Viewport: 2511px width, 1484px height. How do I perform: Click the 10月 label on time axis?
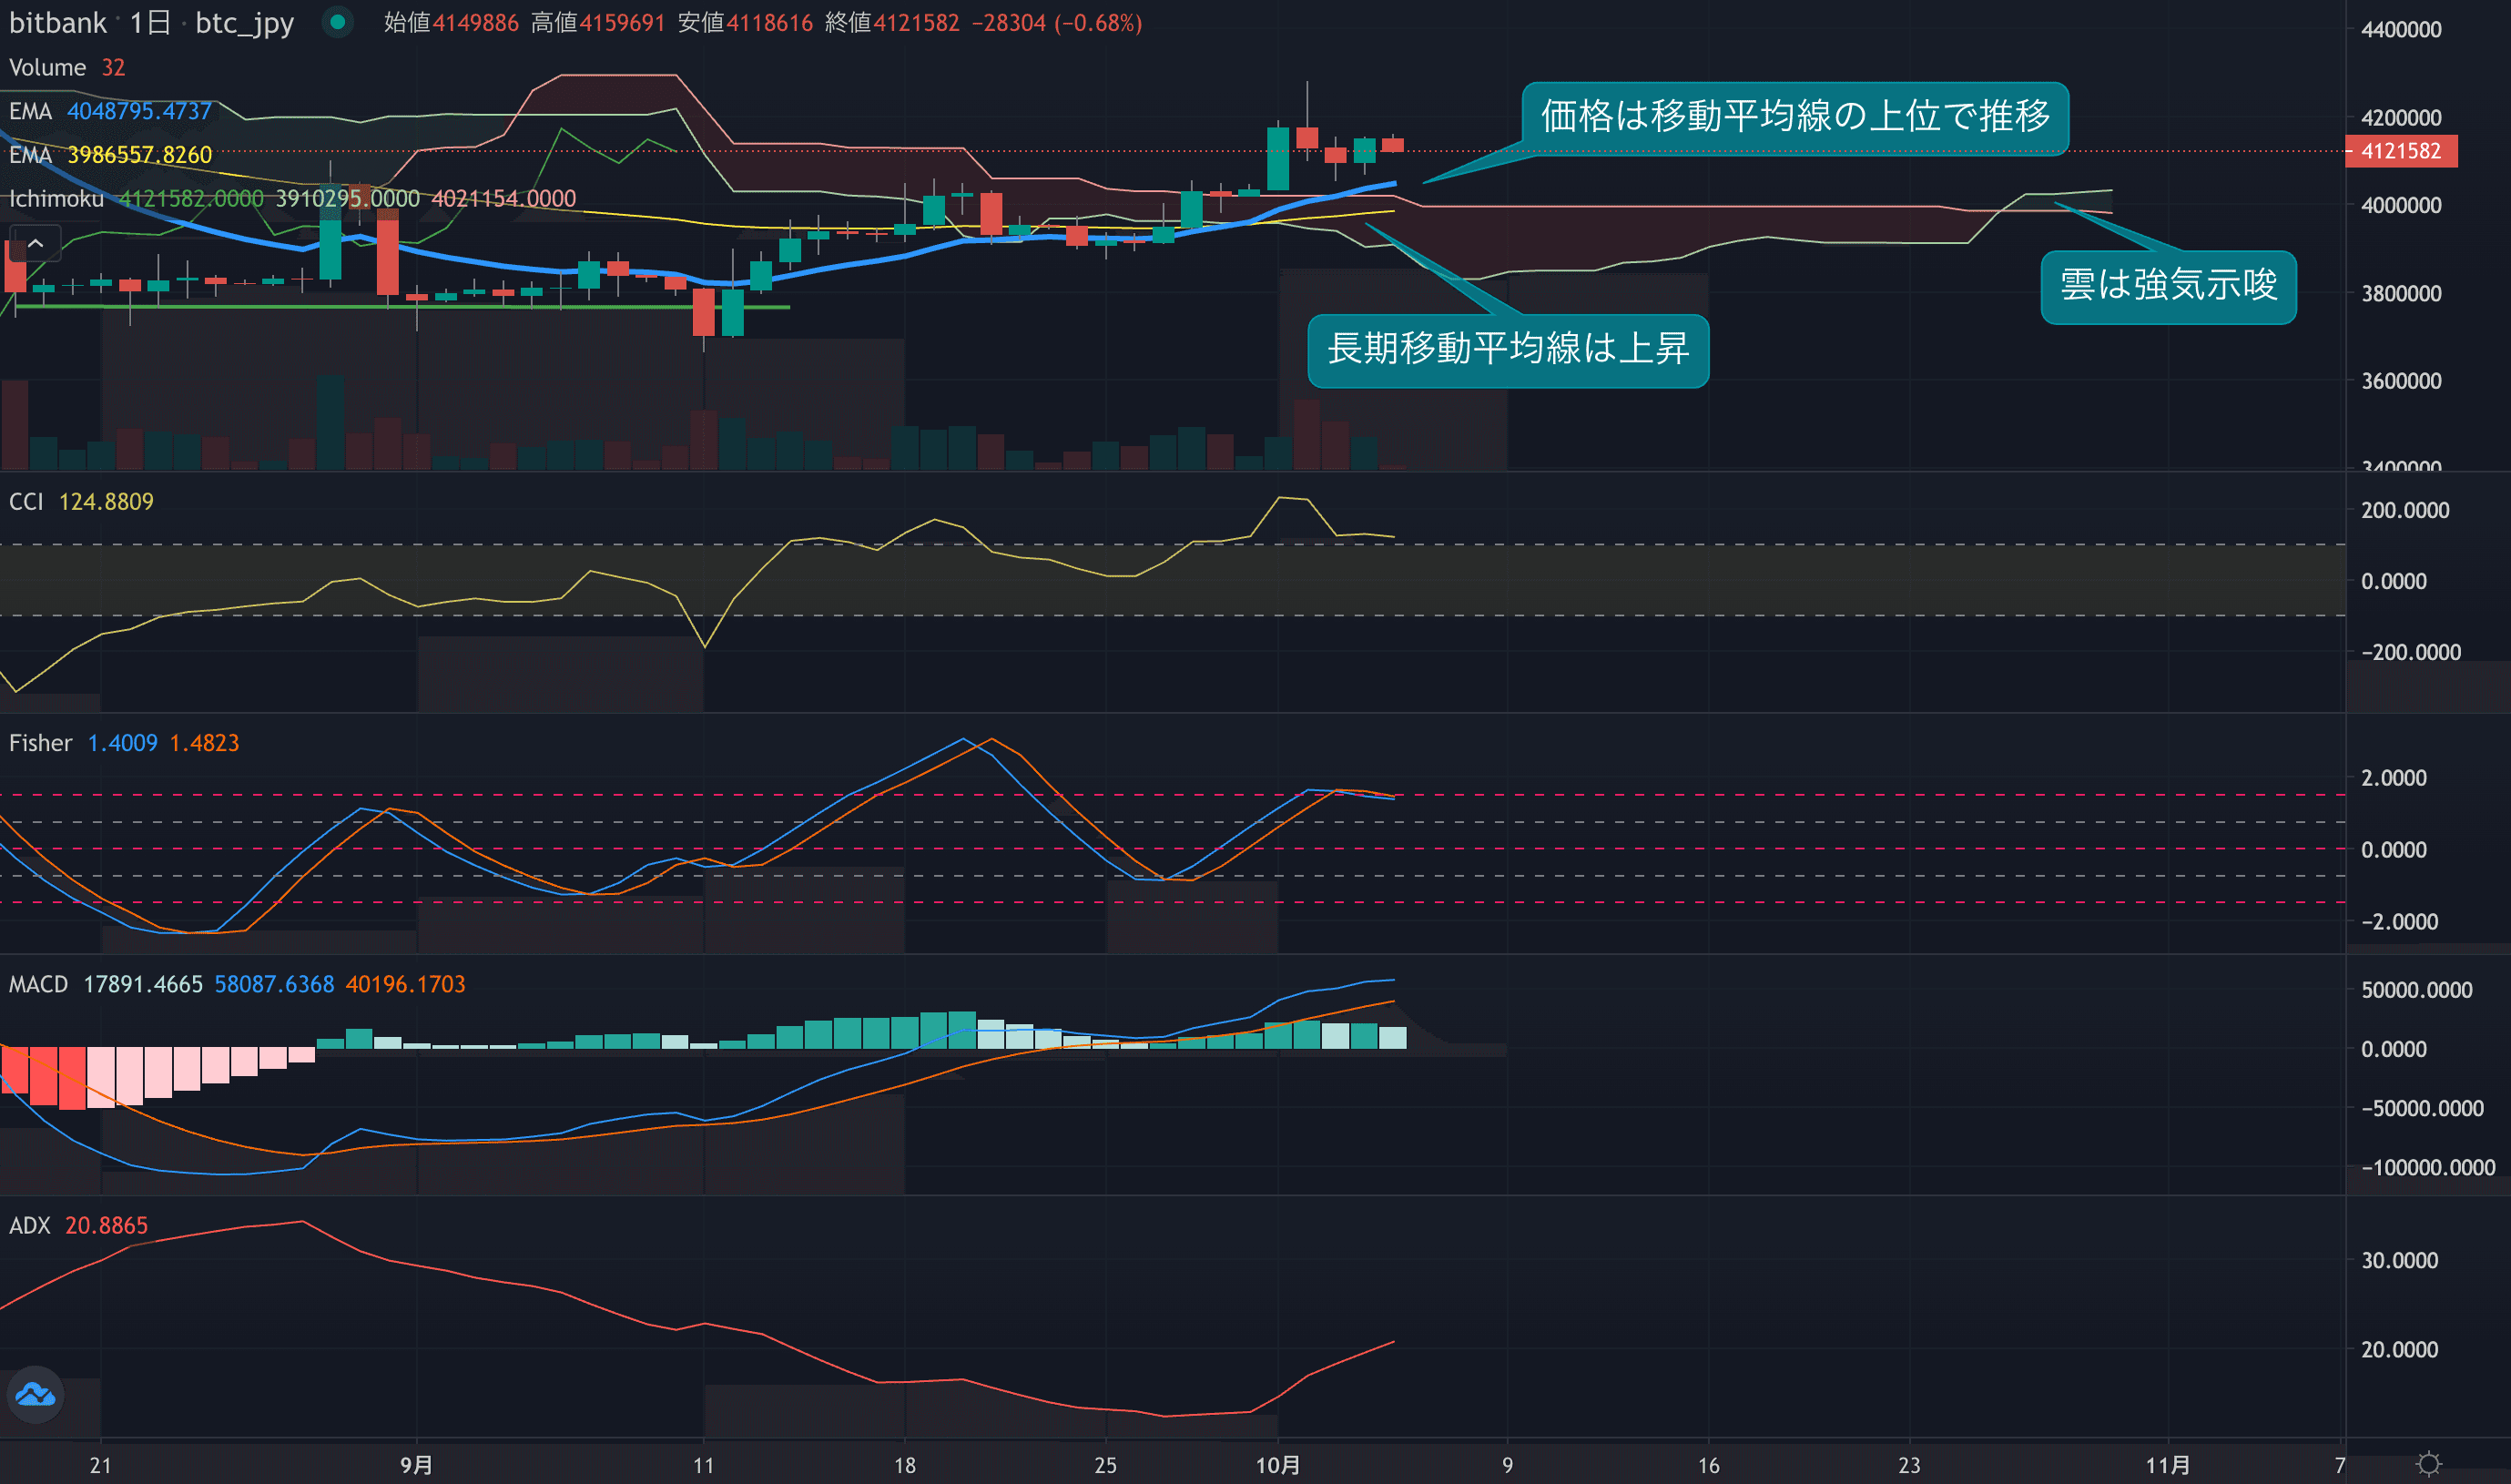[x=1277, y=1465]
